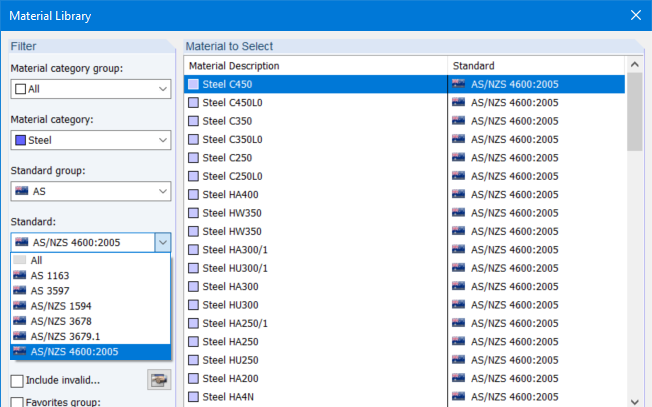The height and width of the screenshot is (407, 652).
Task: Close the Material Library dialog
Action: (635, 15)
